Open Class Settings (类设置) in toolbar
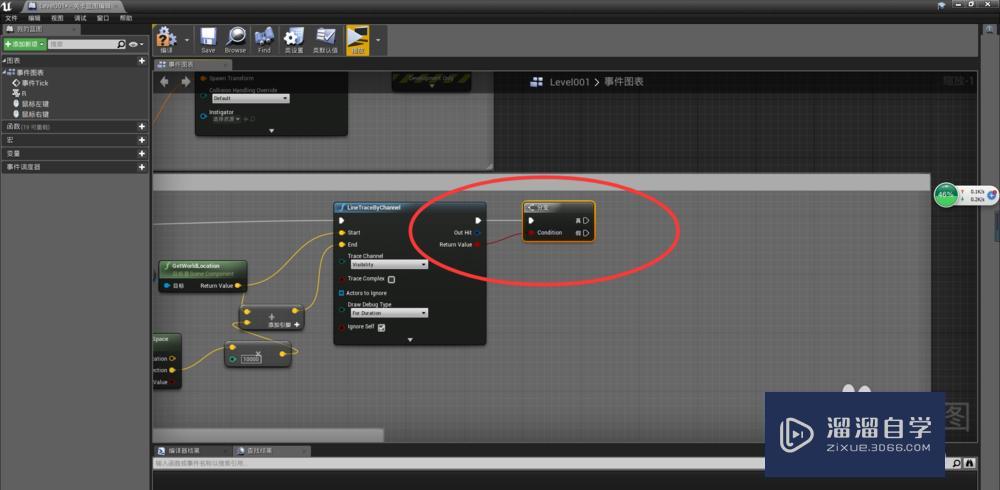 (293, 40)
